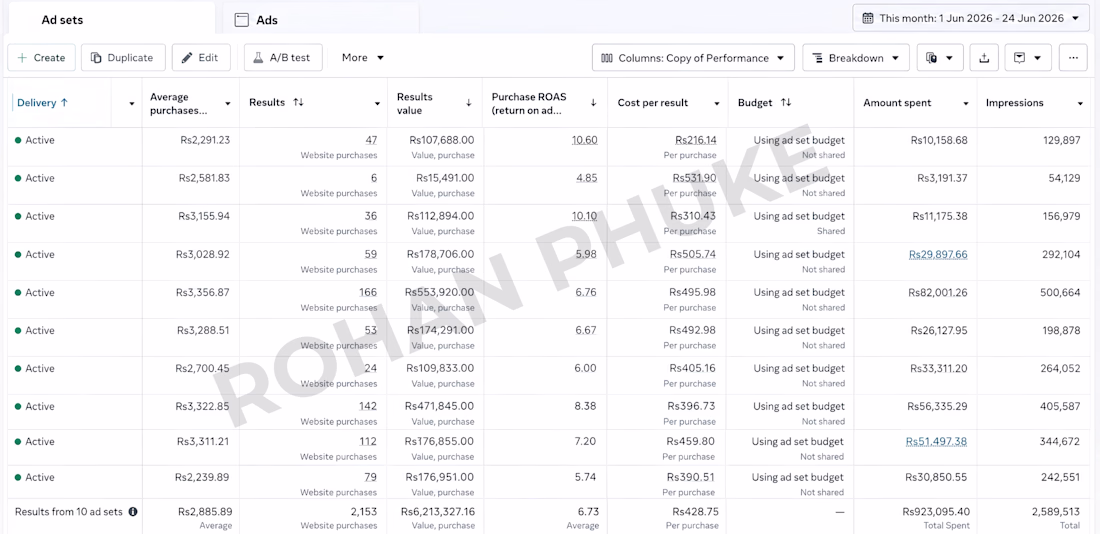Click the Rs3,356.87 average purchases value

click(x=204, y=293)
